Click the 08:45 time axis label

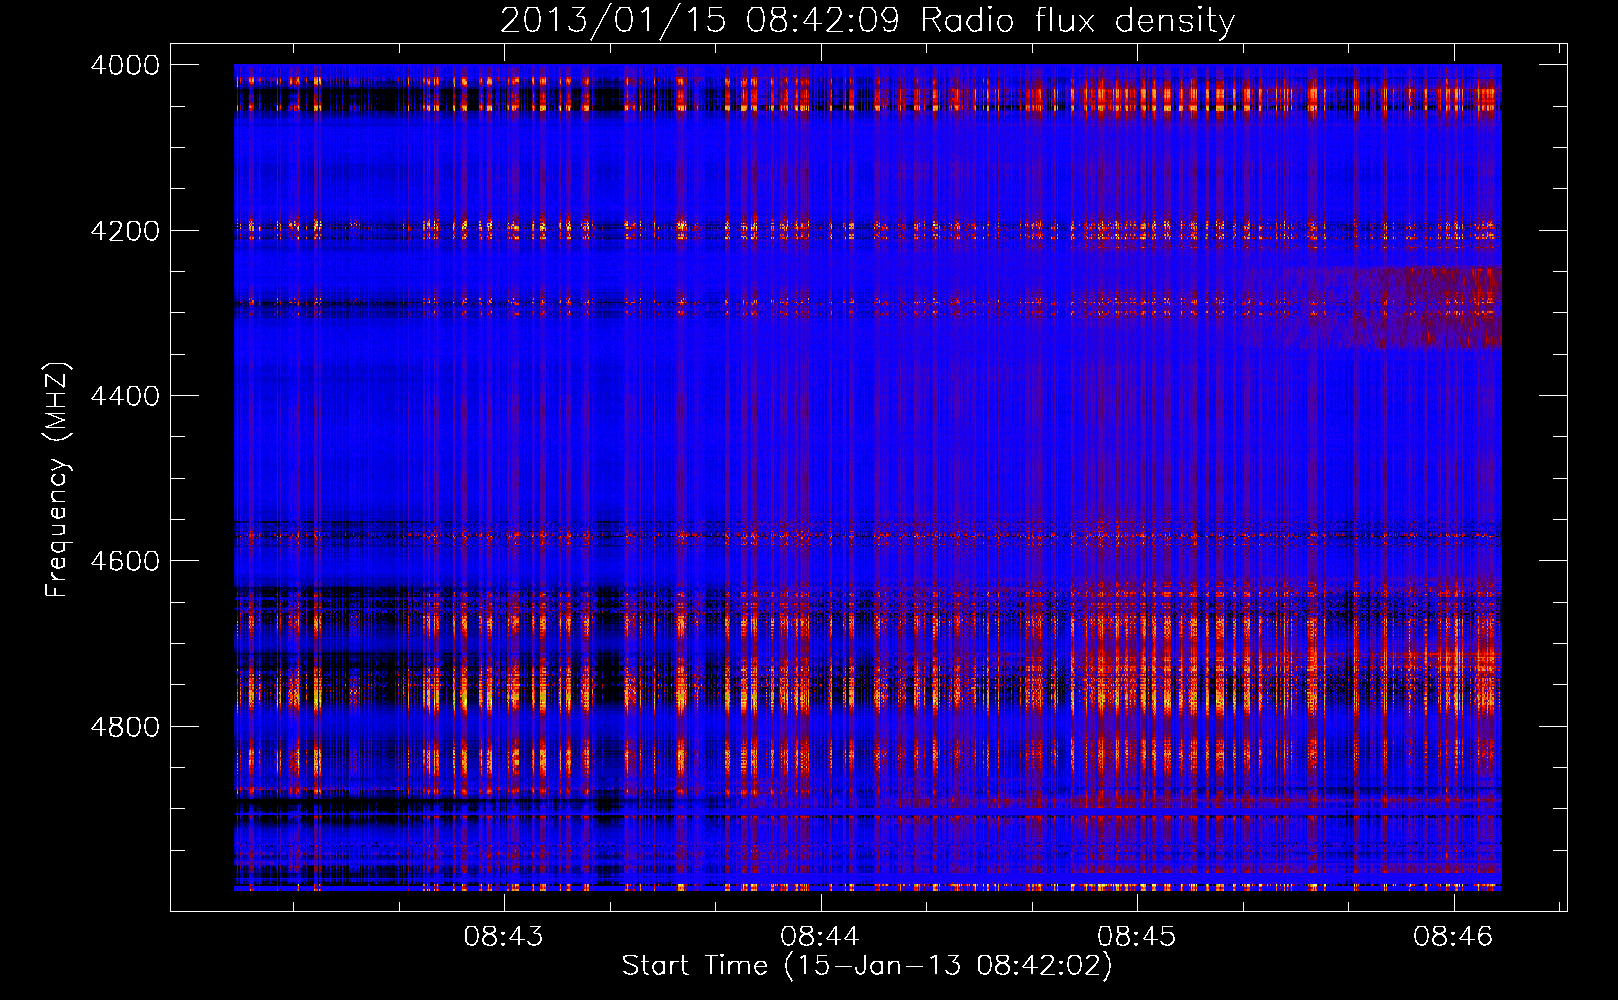point(1137,937)
